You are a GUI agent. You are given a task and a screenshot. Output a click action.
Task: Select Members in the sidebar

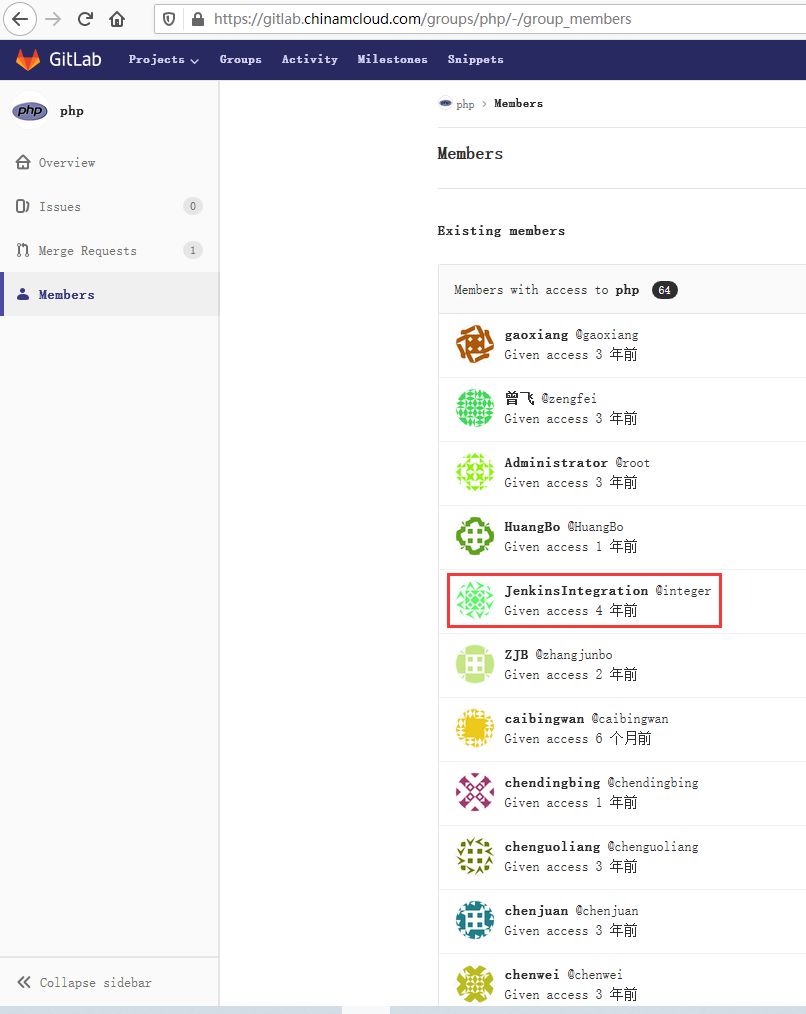[x=109, y=294]
